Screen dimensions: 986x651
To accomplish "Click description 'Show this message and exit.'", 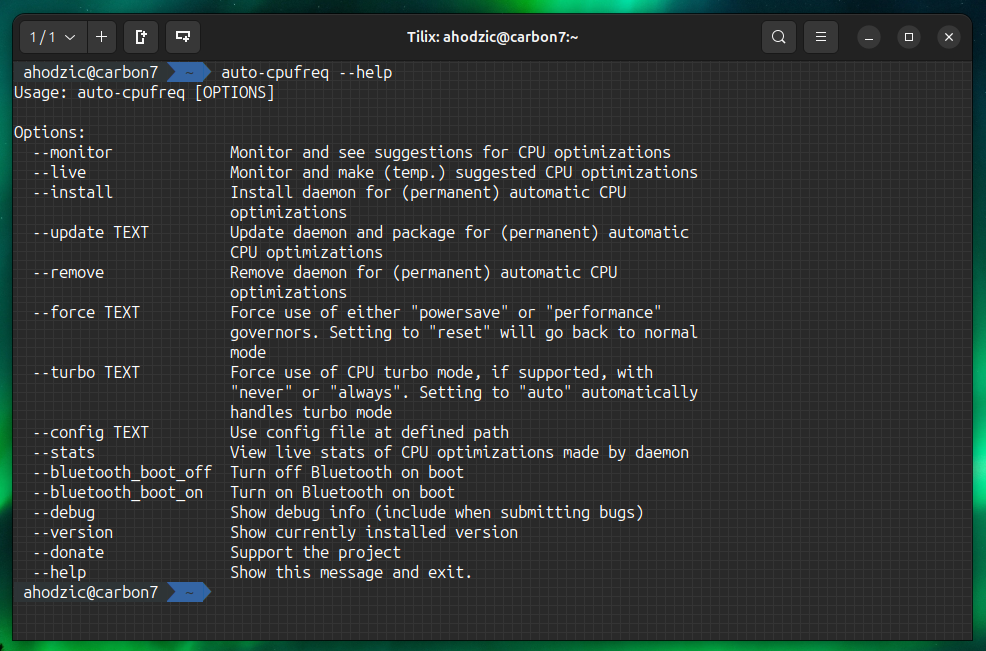I will click(x=352, y=573).
